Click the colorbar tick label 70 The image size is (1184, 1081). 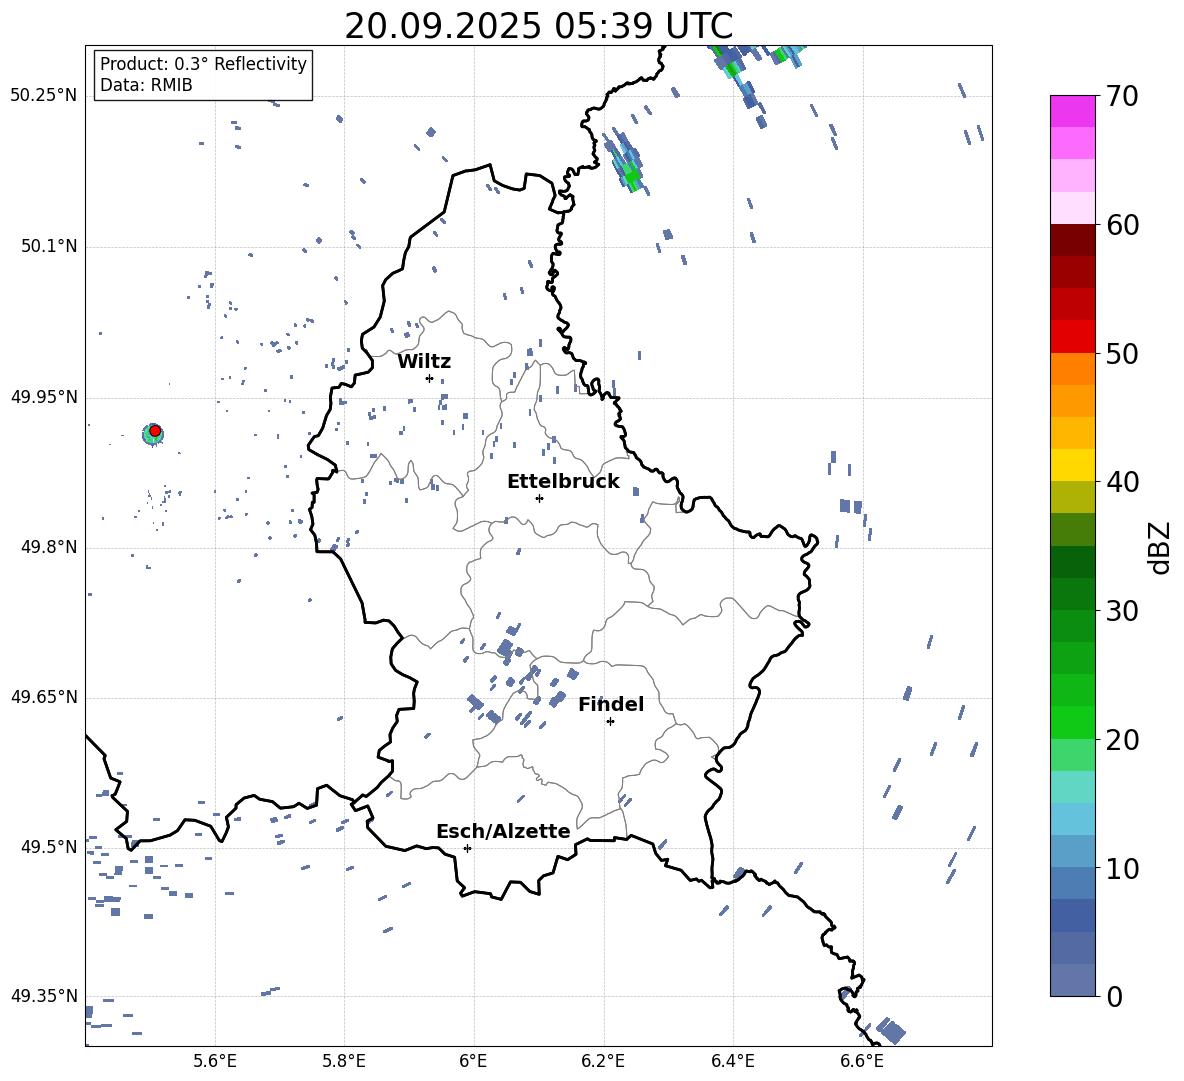coord(1122,97)
